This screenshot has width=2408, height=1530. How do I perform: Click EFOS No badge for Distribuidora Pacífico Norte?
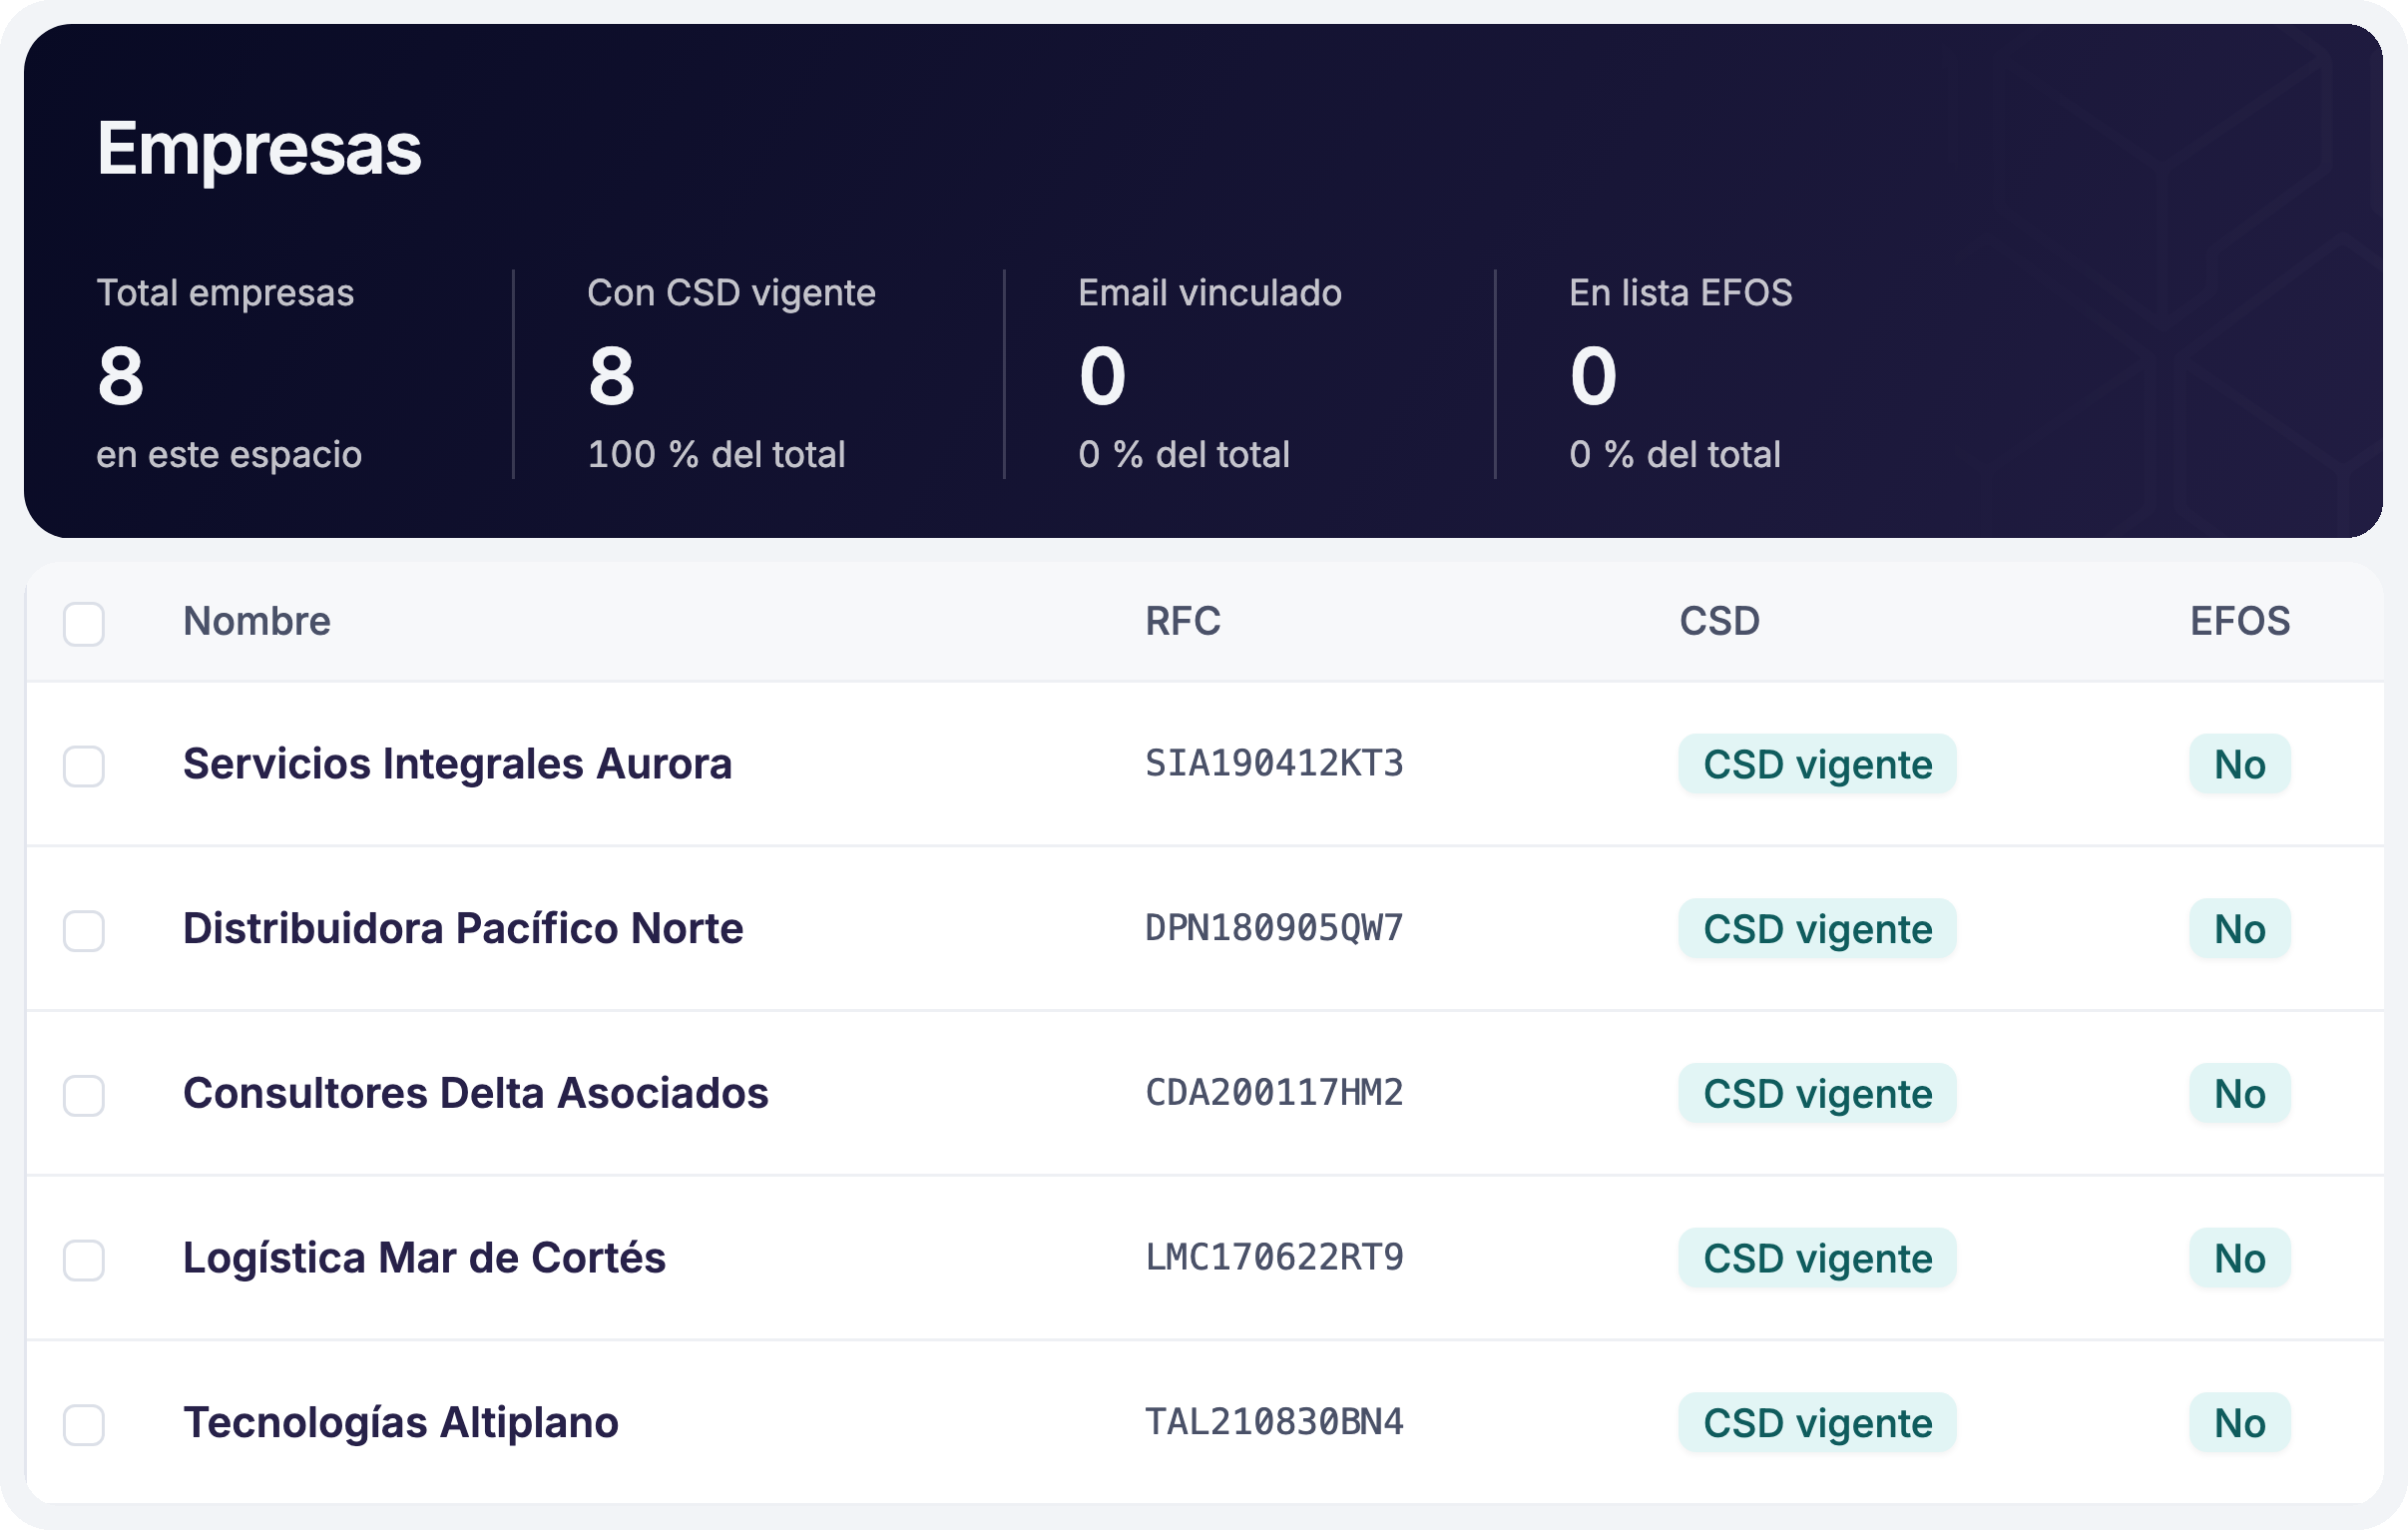[x=2240, y=930]
